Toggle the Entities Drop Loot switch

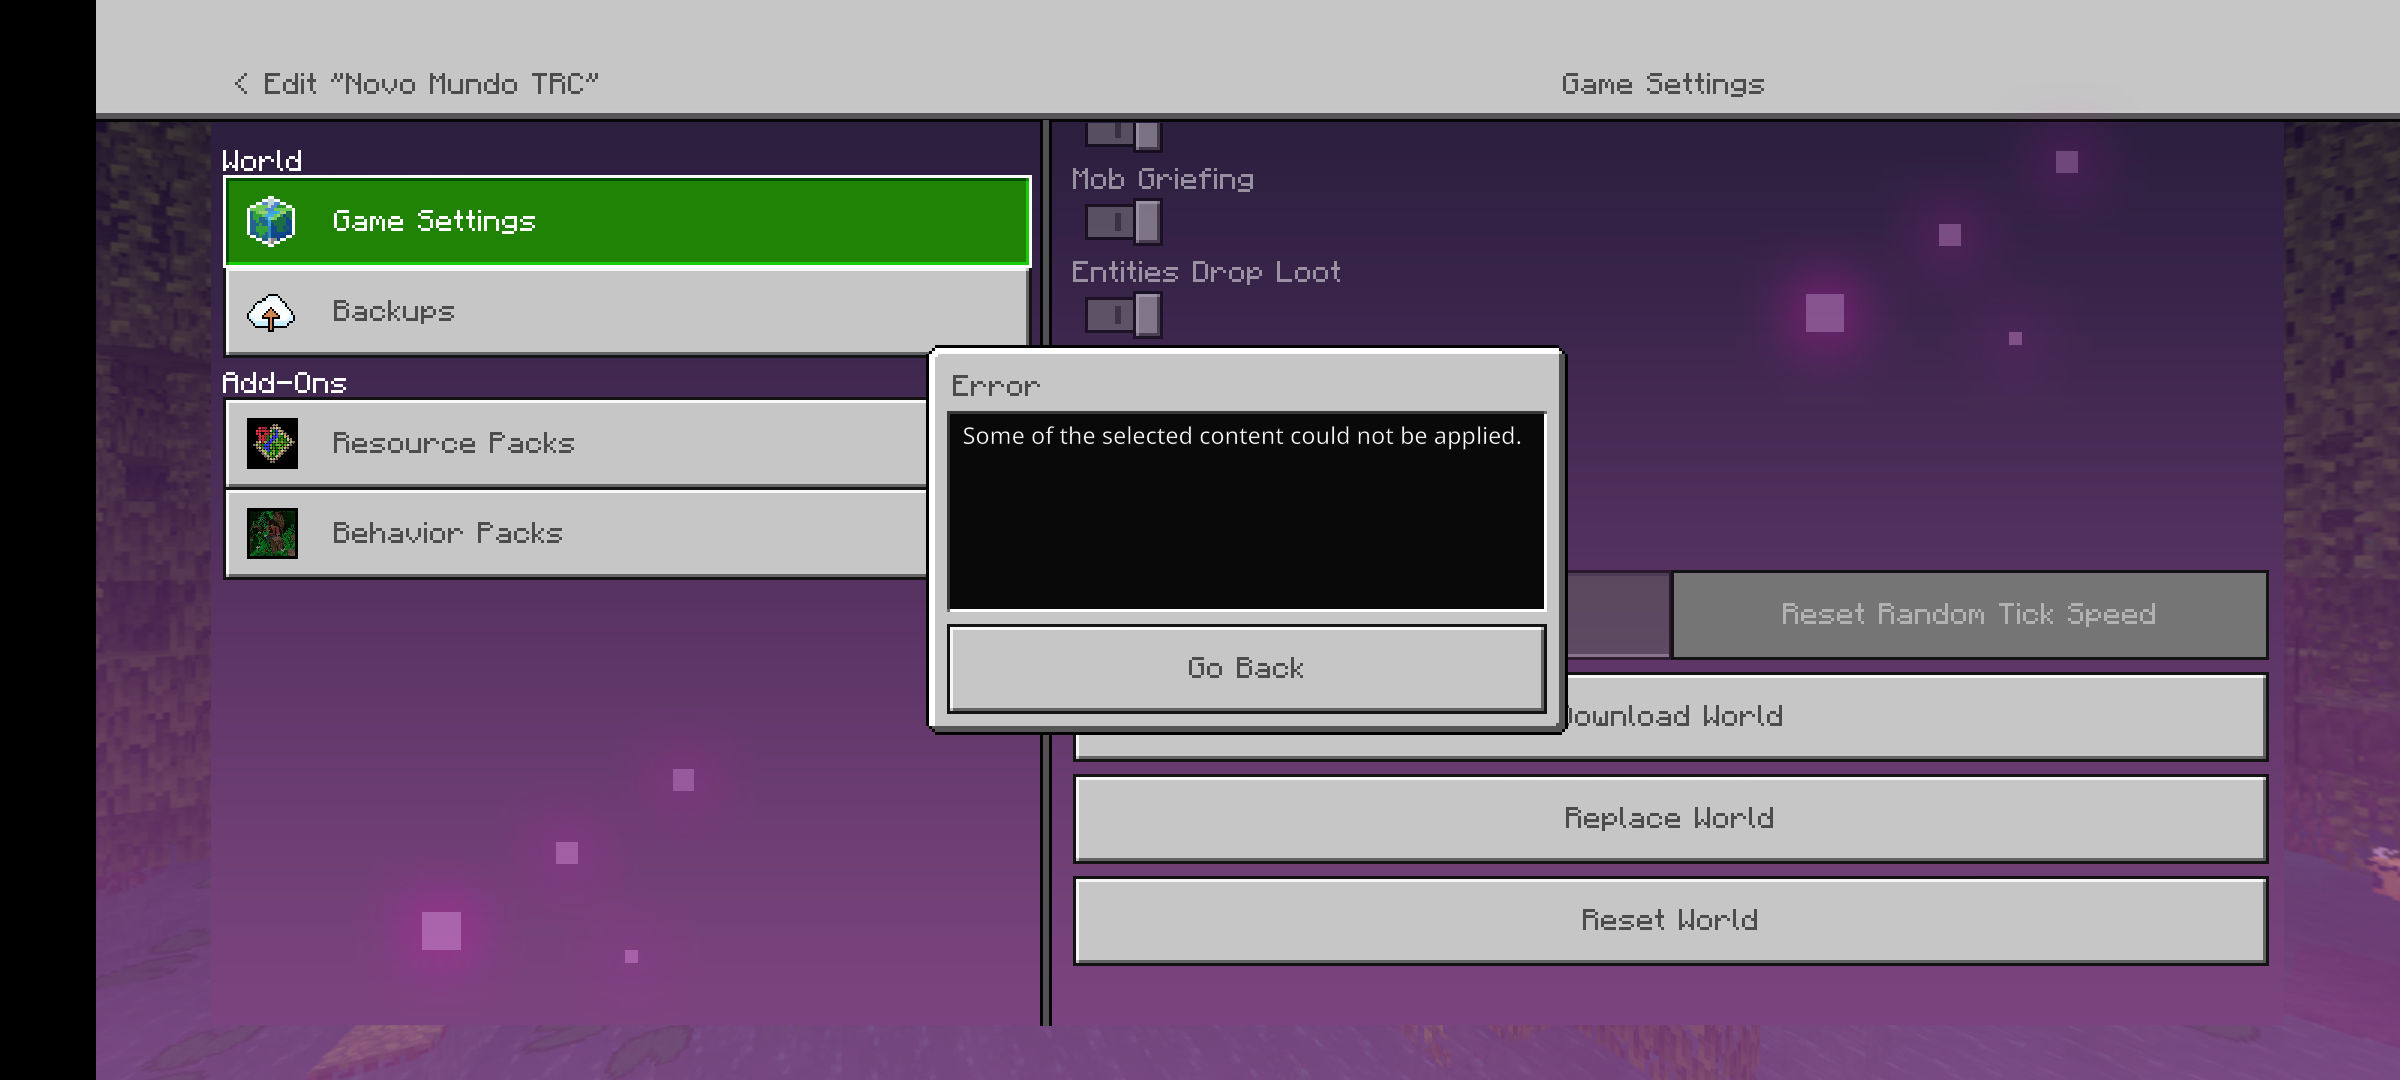click(1123, 315)
